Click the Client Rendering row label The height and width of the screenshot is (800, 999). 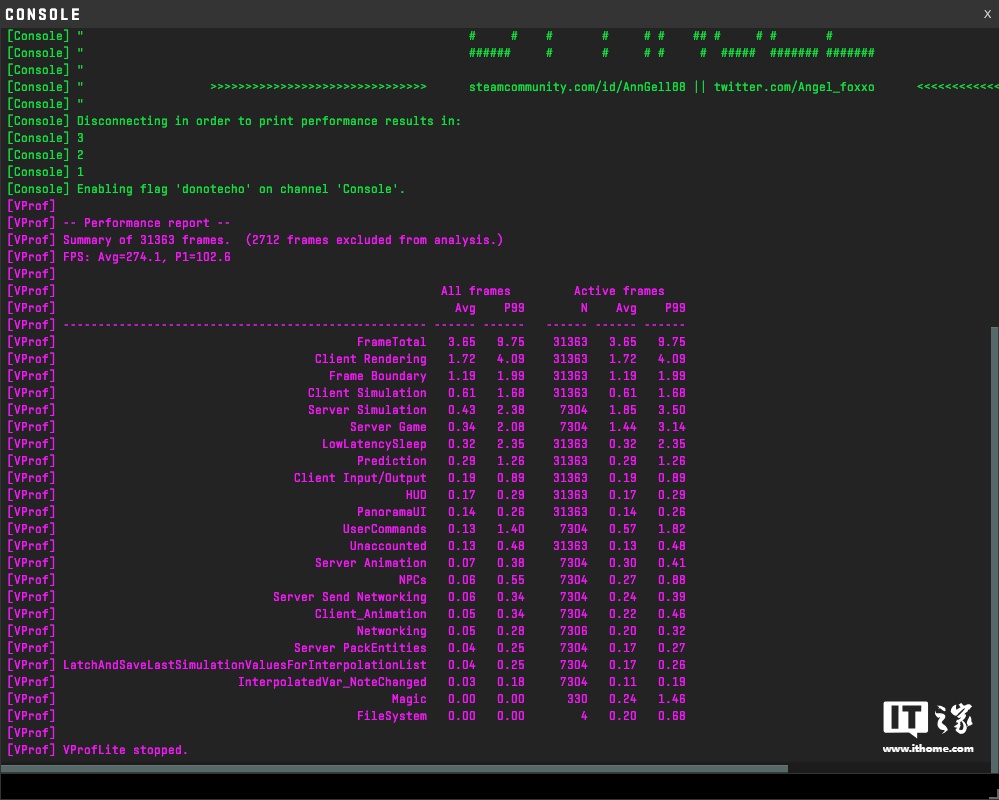click(370, 359)
